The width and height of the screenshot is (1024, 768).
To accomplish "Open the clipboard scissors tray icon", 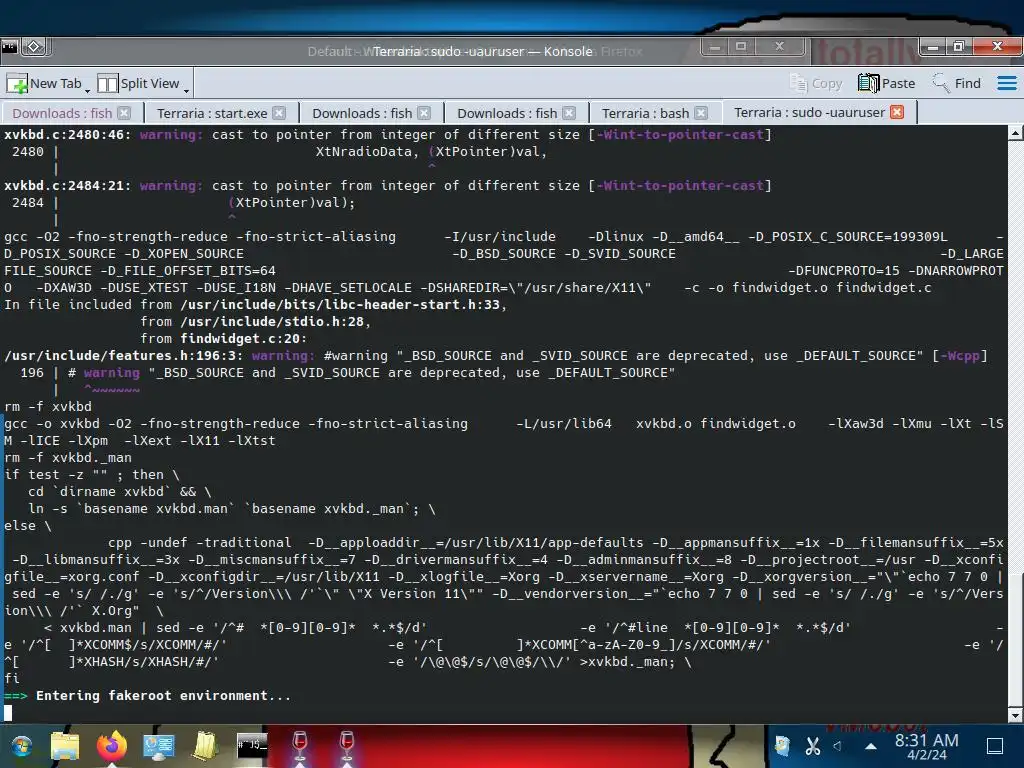I will [813, 746].
